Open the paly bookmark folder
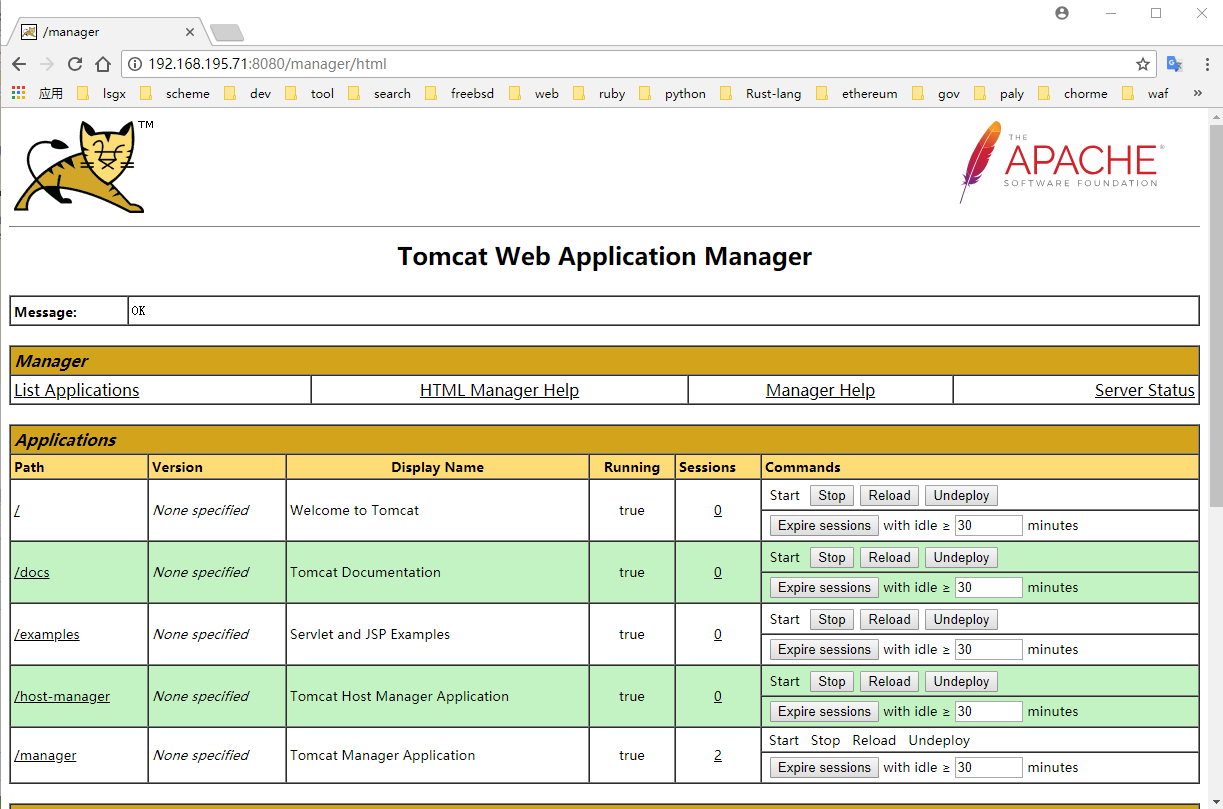1223x809 pixels. pyautogui.click(x=1000, y=93)
